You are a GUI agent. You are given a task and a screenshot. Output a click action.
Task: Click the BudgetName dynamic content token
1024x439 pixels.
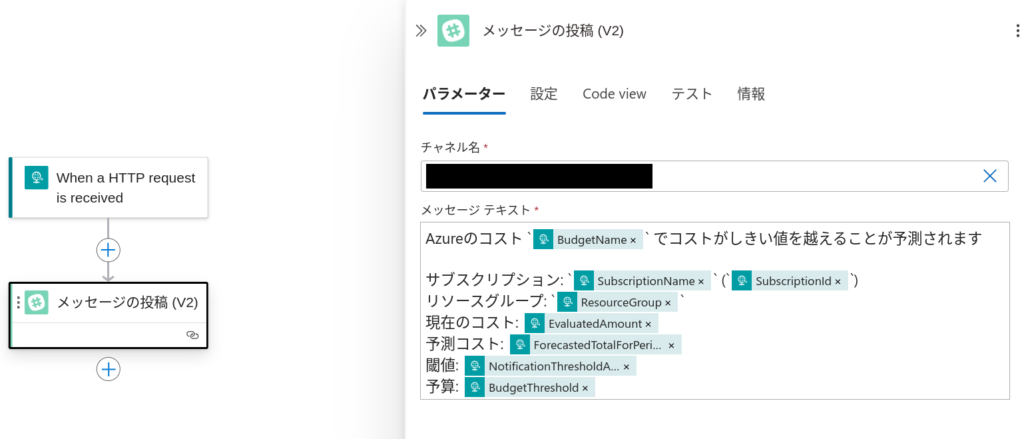tap(587, 240)
